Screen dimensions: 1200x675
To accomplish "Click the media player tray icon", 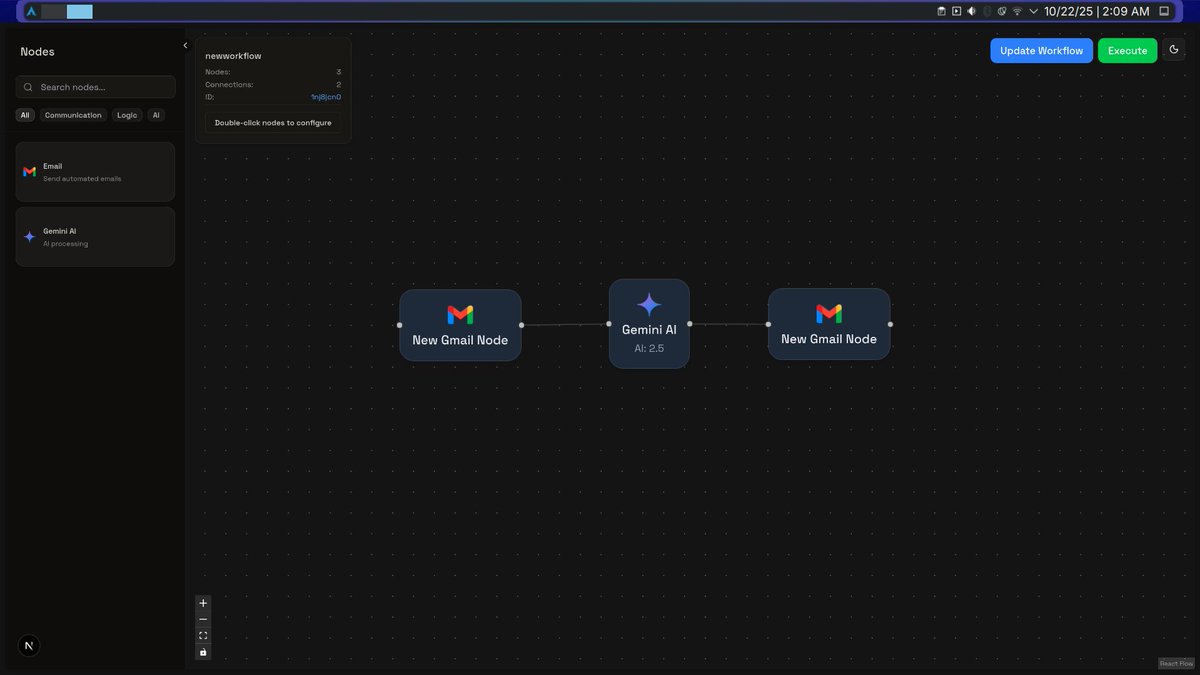I will tap(957, 11).
